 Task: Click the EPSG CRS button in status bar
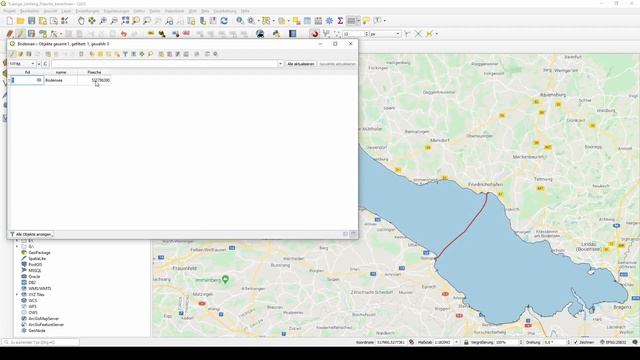(614, 342)
